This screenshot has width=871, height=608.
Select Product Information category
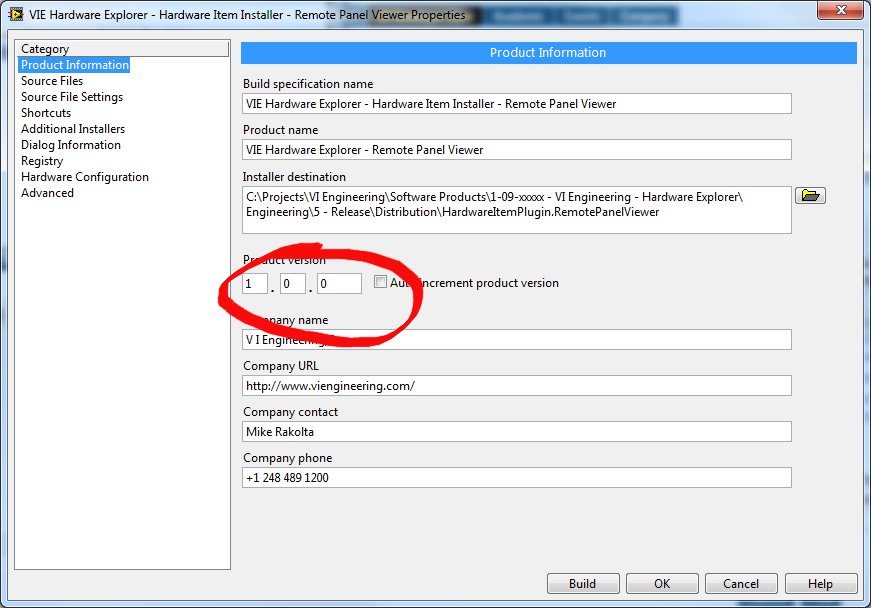[75, 65]
